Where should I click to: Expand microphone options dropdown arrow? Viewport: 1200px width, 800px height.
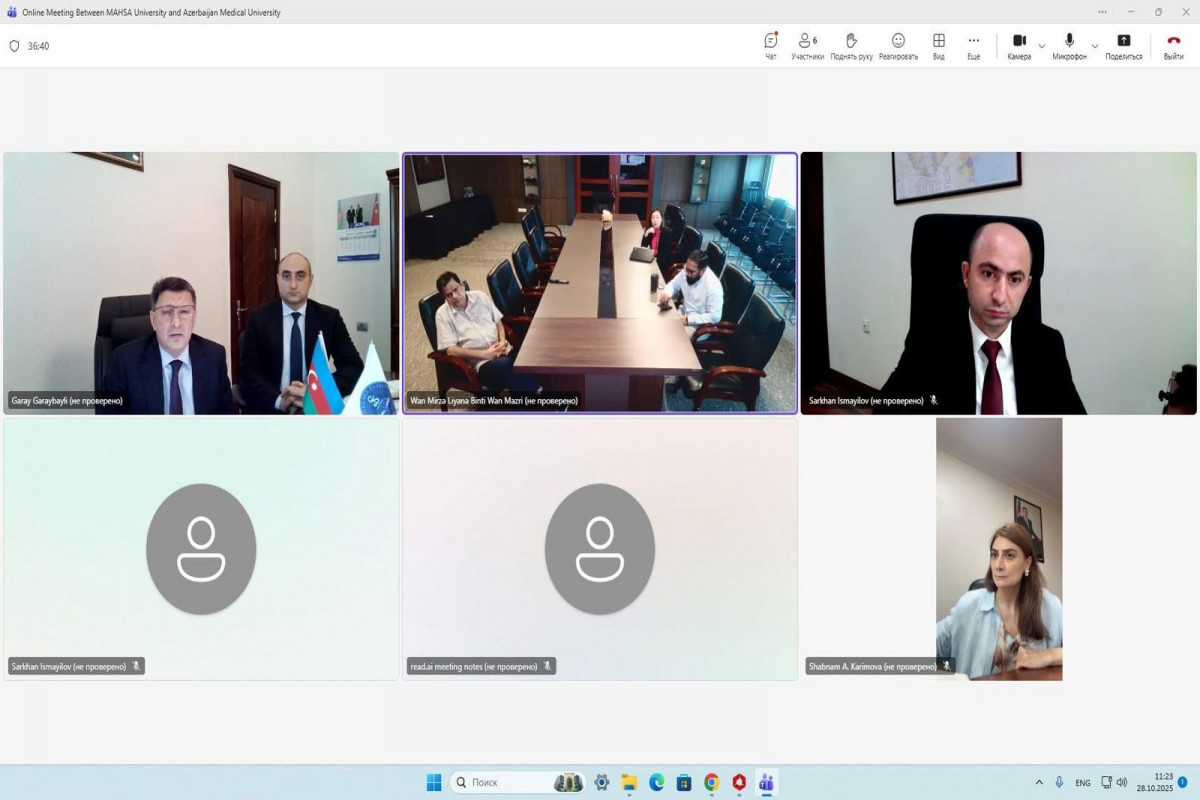click(1094, 46)
